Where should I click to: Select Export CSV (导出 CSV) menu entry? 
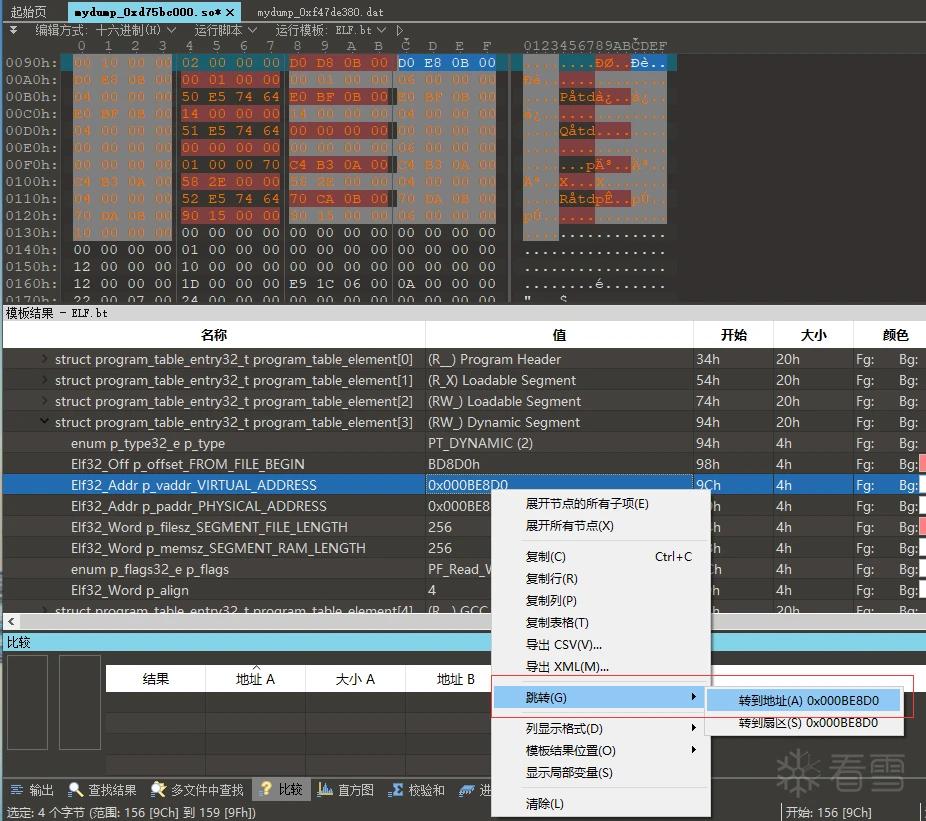[563, 644]
